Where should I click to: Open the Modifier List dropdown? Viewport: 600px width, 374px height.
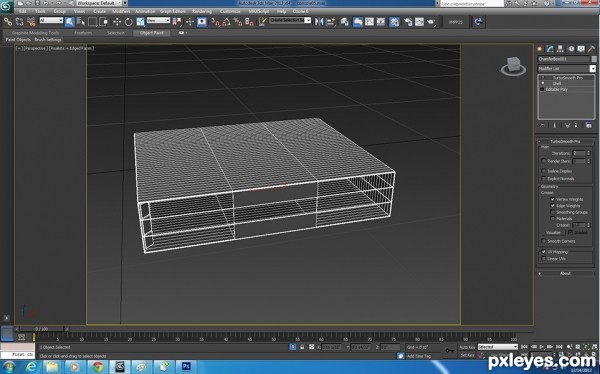click(x=567, y=69)
